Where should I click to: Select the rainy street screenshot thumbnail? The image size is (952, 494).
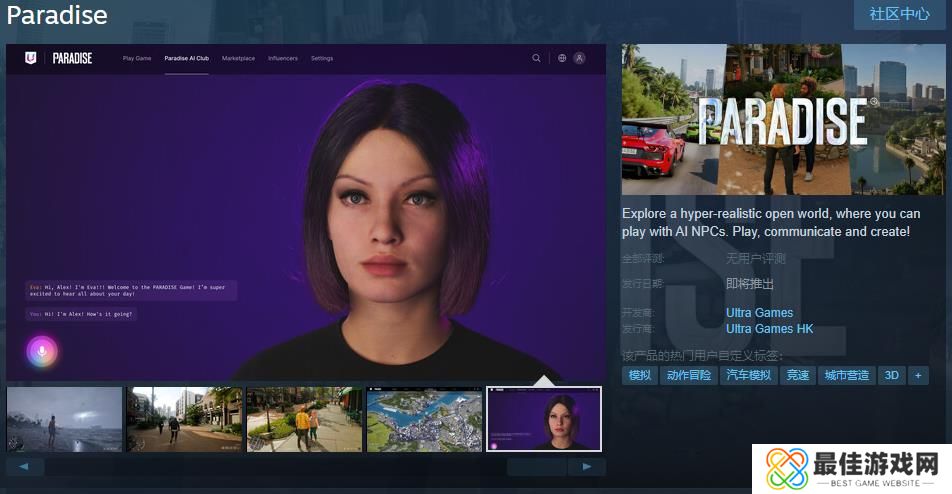pos(64,419)
